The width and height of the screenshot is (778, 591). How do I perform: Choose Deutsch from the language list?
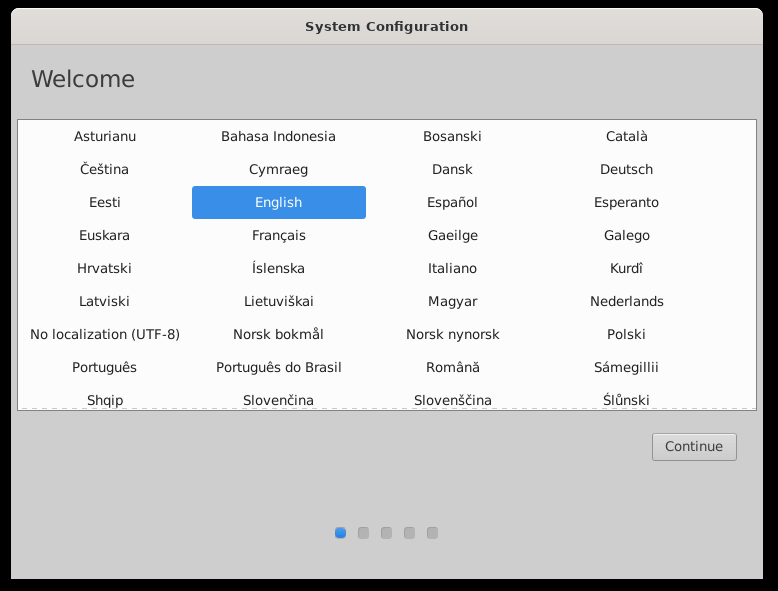point(626,169)
